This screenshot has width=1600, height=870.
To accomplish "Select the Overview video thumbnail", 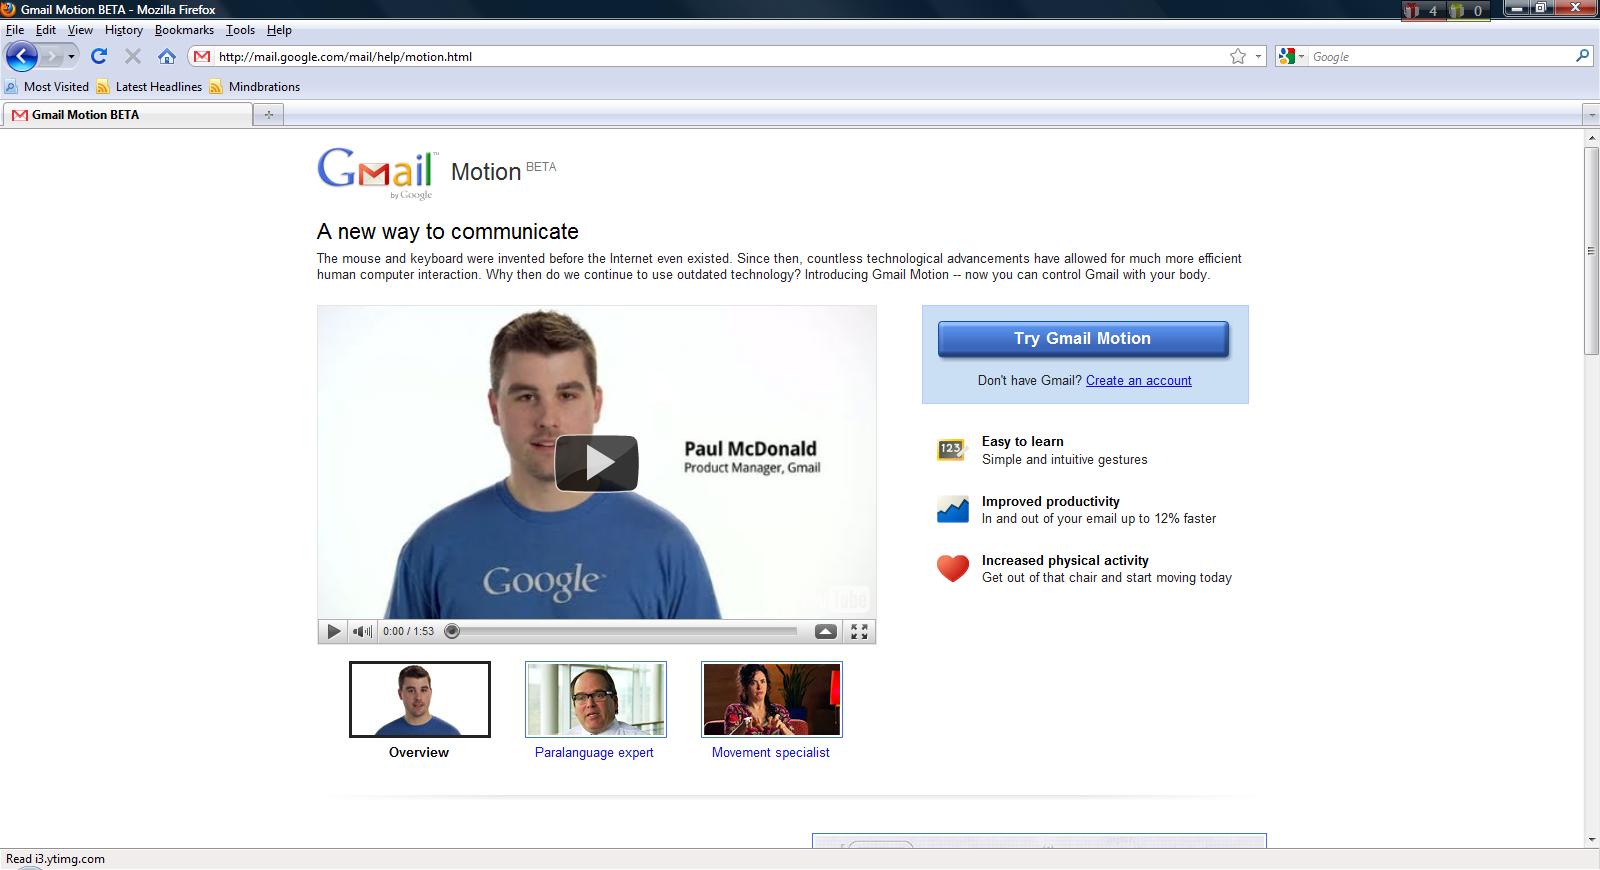I will coord(420,699).
